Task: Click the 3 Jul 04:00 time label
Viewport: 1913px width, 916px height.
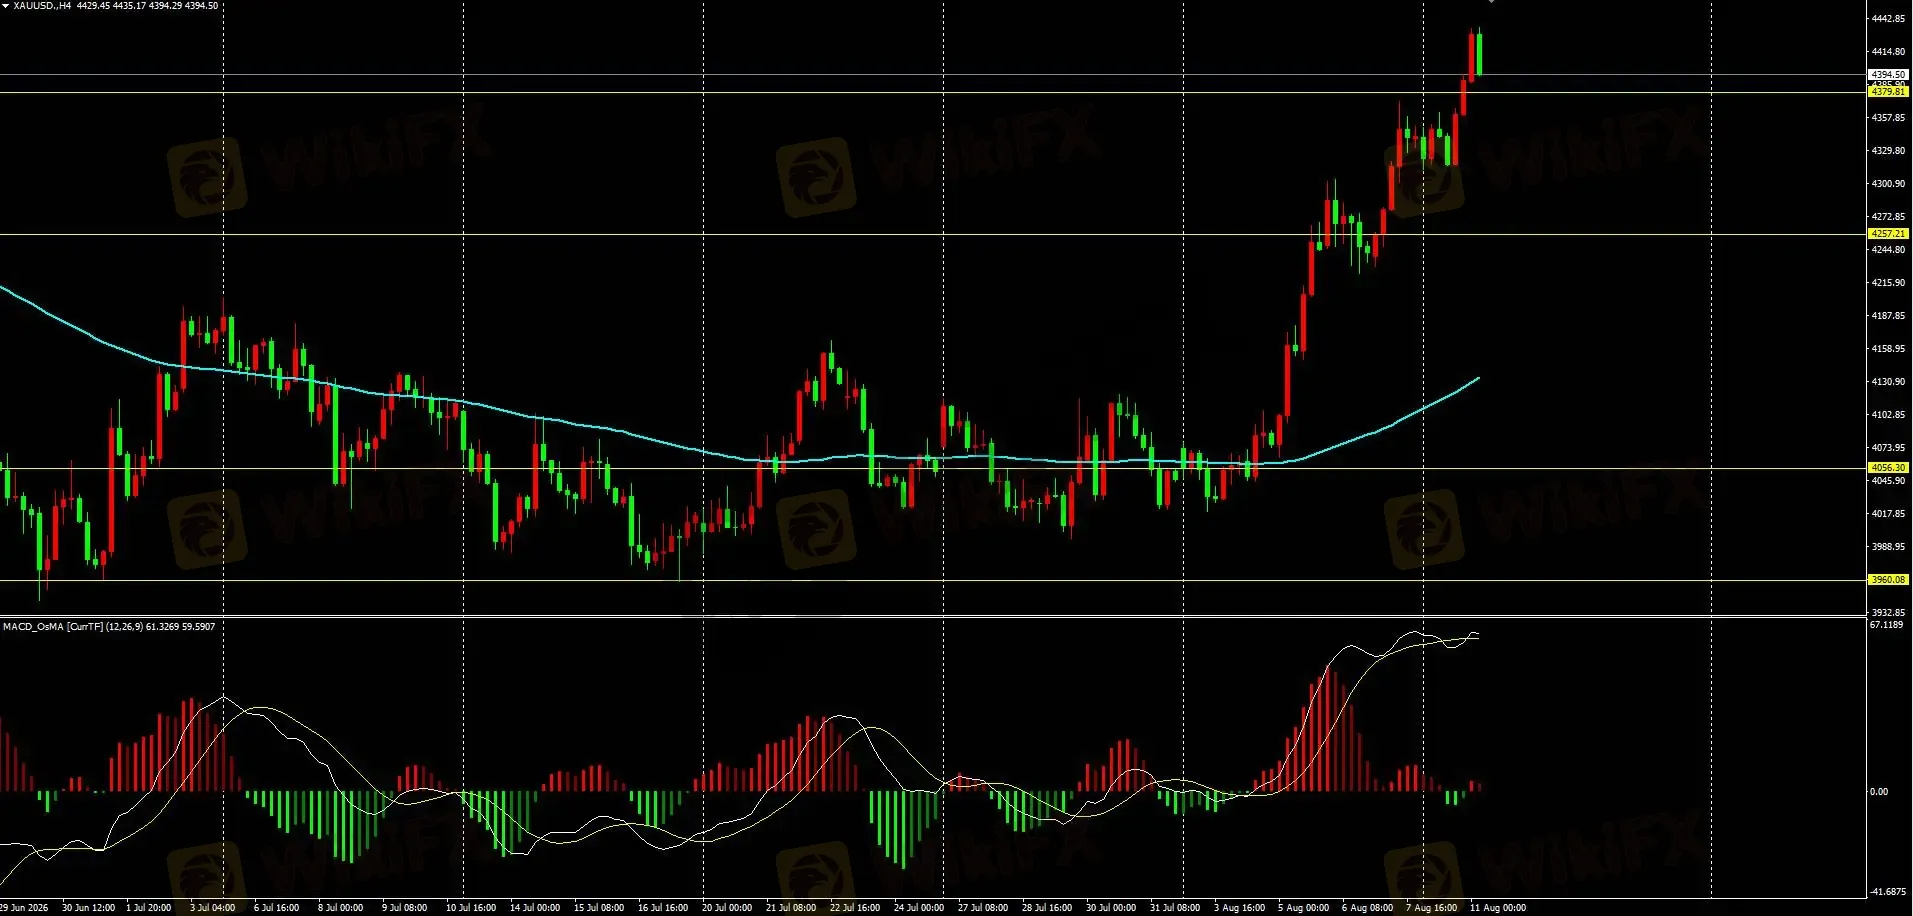Action: 212,908
